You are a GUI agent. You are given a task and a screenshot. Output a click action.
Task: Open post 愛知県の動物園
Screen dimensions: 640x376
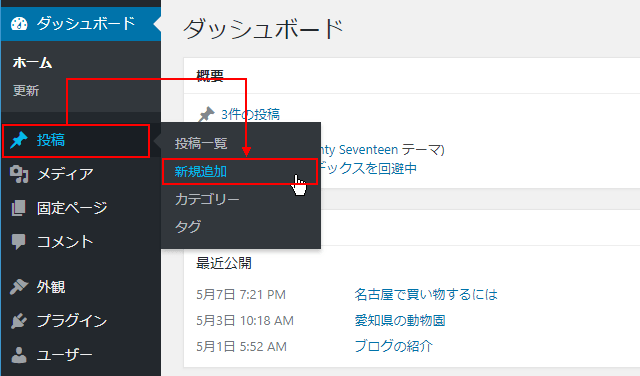pos(400,320)
